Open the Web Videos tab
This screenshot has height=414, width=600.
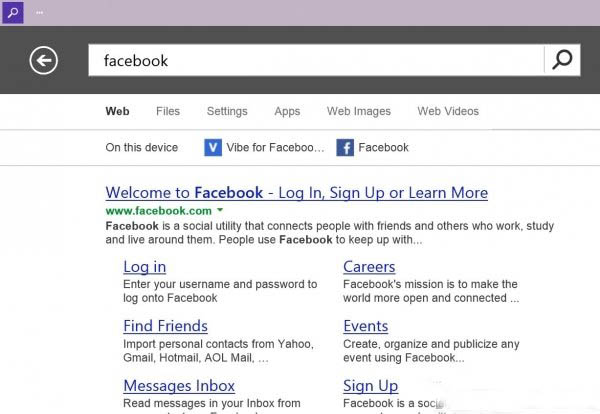coord(448,111)
